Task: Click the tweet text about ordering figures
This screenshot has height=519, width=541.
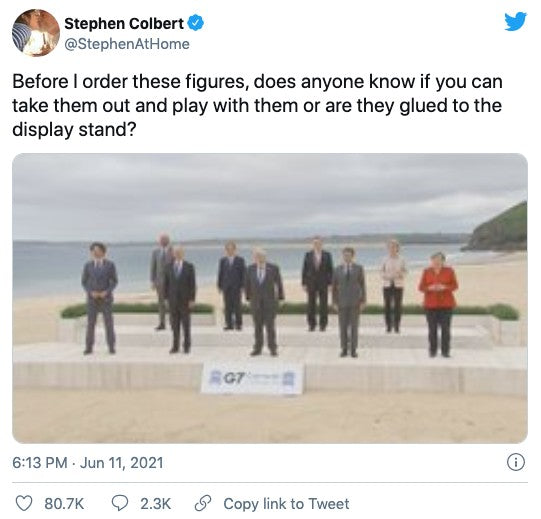Action: (x=257, y=105)
